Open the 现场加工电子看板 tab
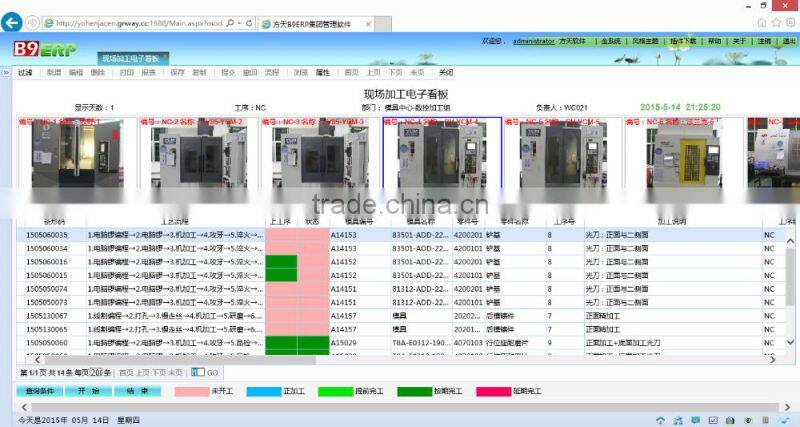 [x=134, y=59]
